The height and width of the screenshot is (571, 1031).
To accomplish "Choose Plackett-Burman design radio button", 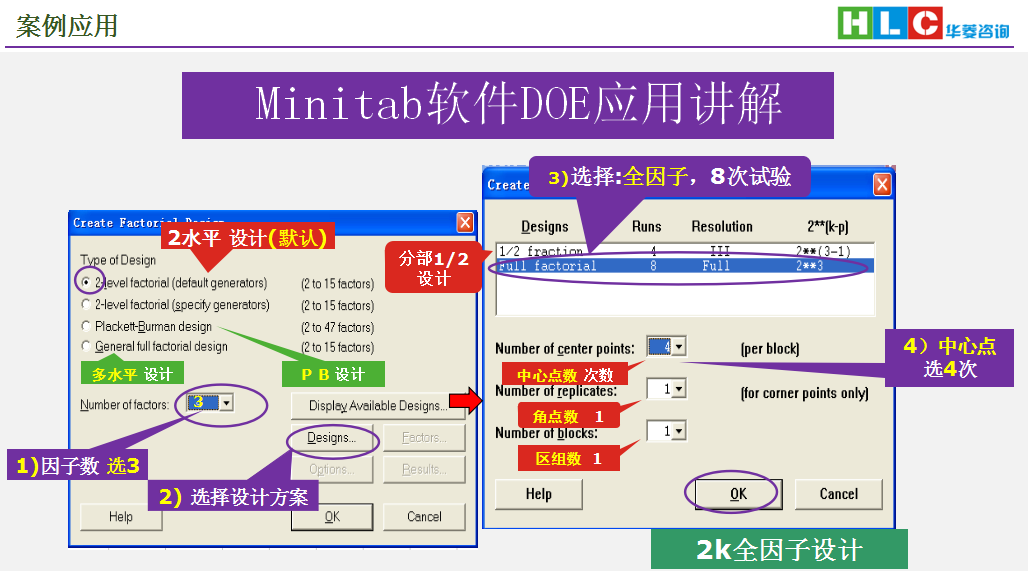I will (87, 327).
